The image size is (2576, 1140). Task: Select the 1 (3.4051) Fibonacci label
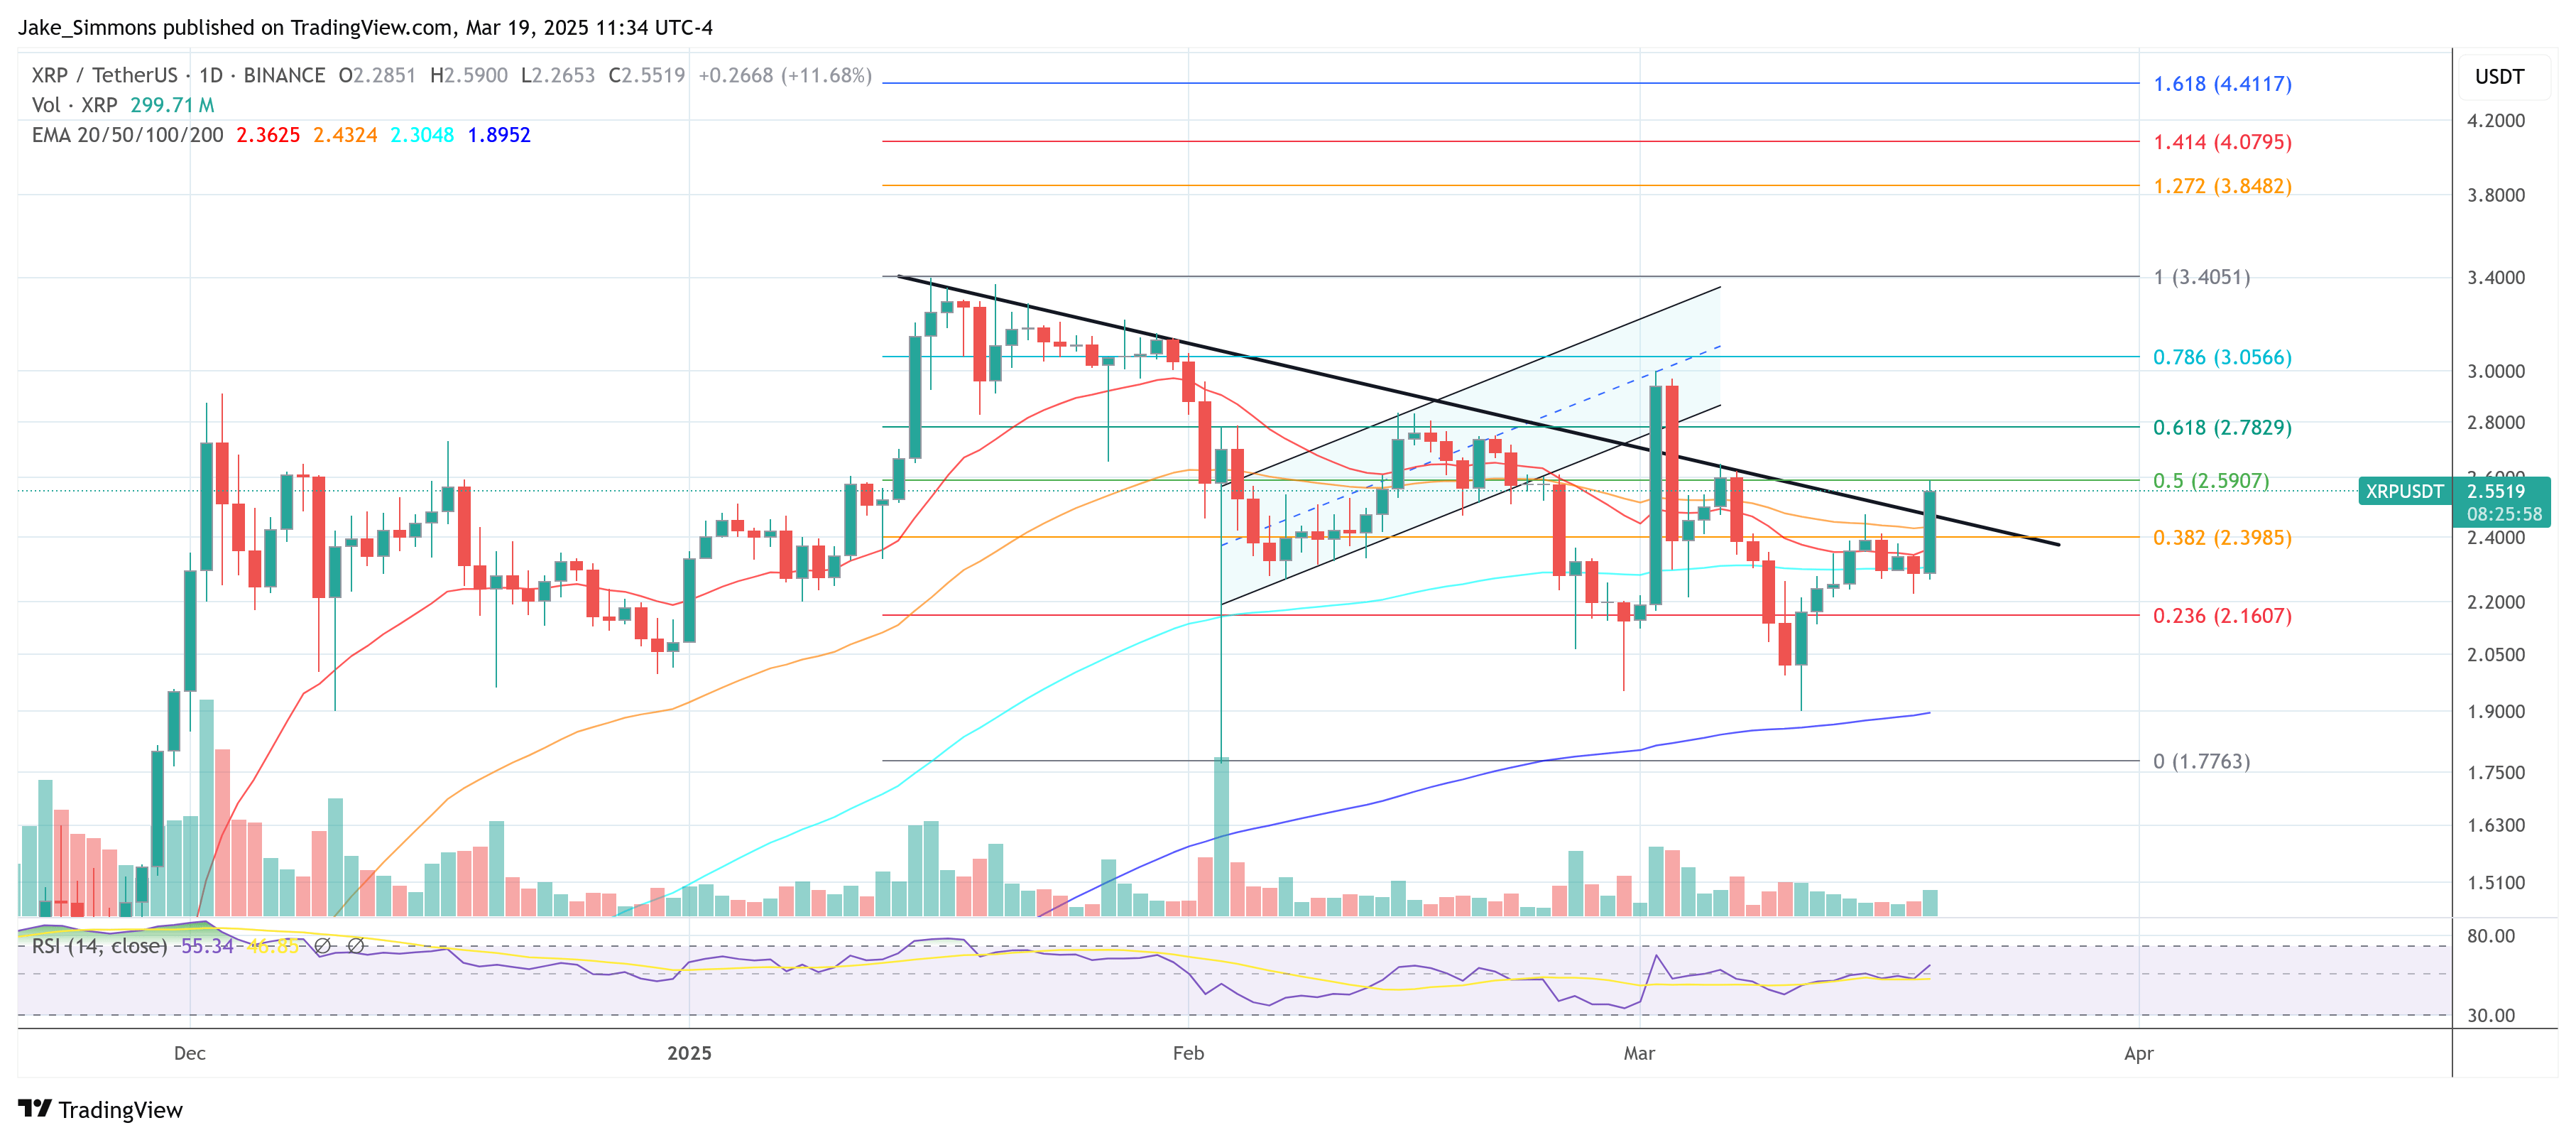click(x=2202, y=277)
